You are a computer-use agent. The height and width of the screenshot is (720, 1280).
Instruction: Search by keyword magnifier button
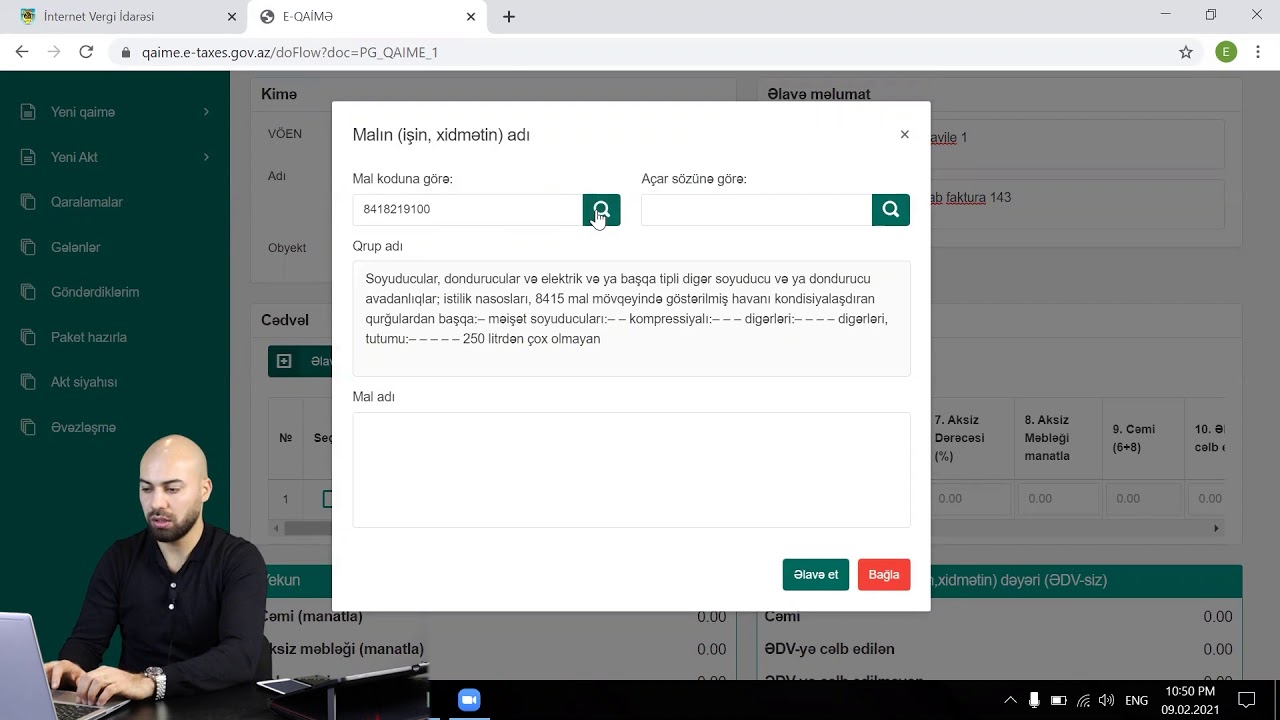890,210
